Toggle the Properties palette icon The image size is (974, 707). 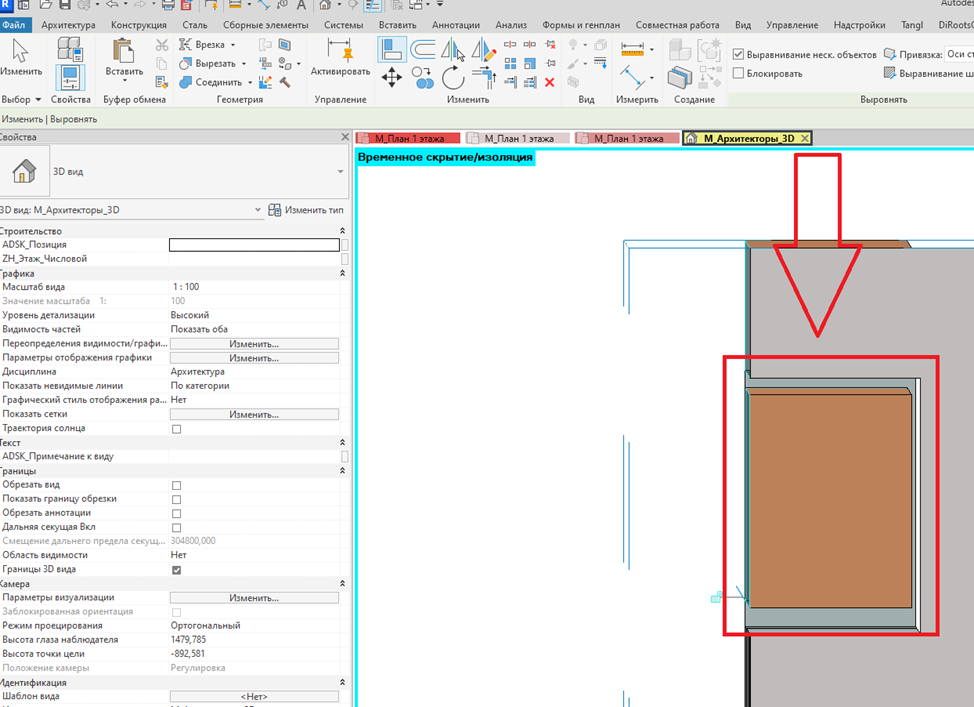point(70,78)
